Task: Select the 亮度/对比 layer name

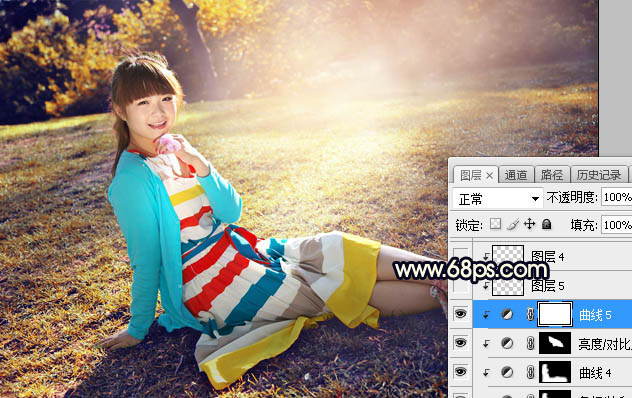Action: [605, 344]
